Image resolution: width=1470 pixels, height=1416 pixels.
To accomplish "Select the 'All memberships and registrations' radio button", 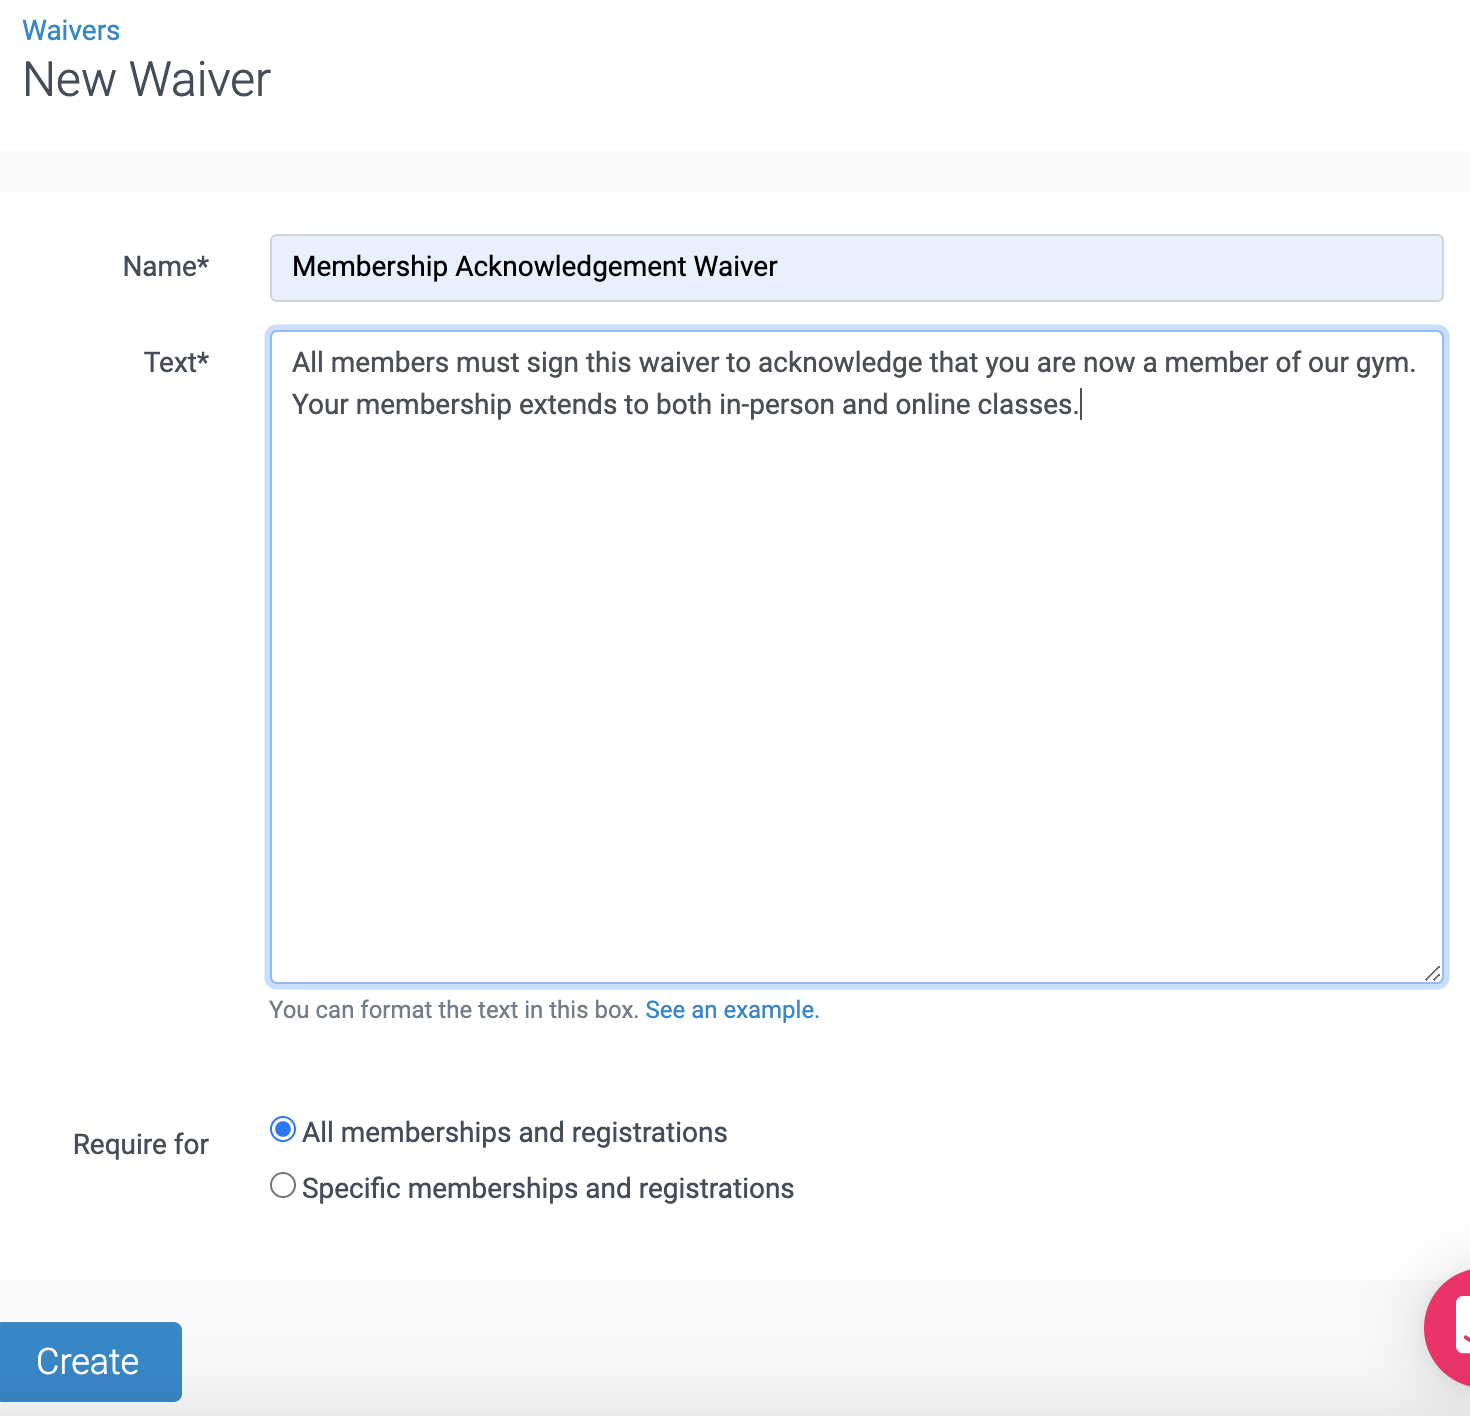I will [283, 1129].
